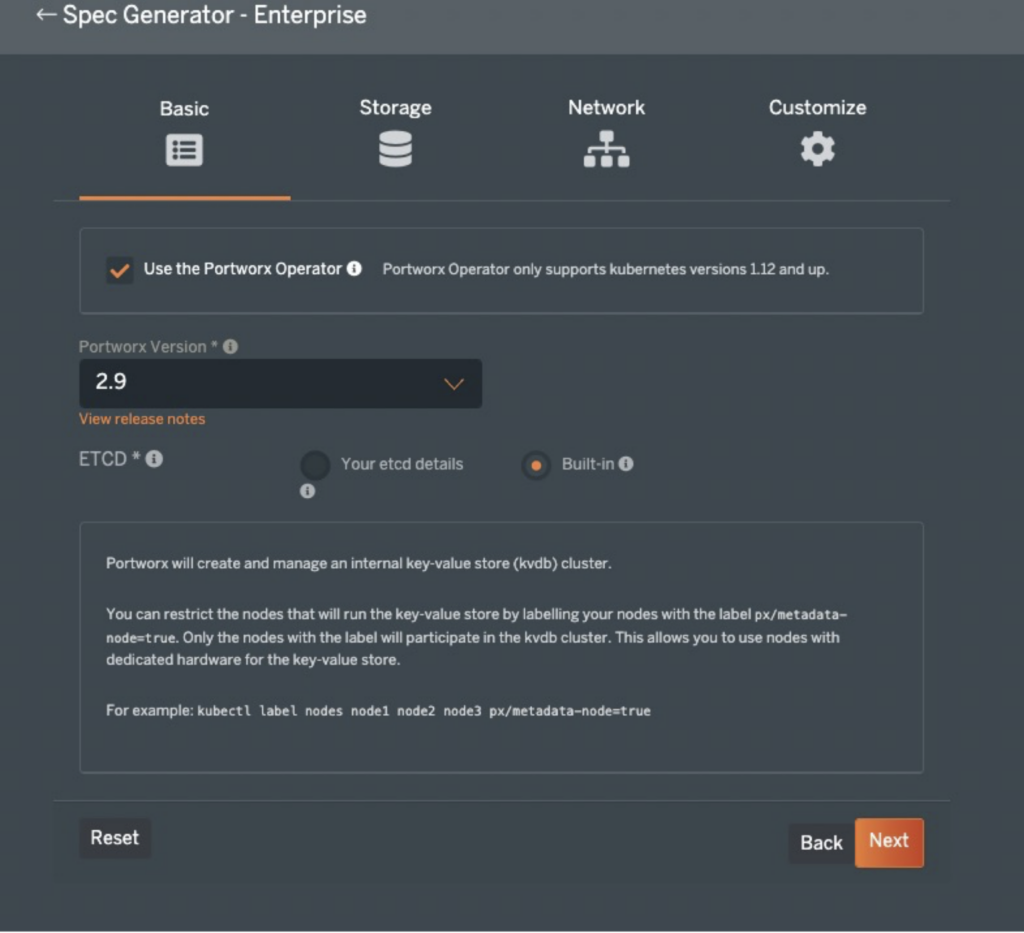Select the Basic list icon
The height and width of the screenshot is (933, 1024).
pyautogui.click(x=184, y=149)
